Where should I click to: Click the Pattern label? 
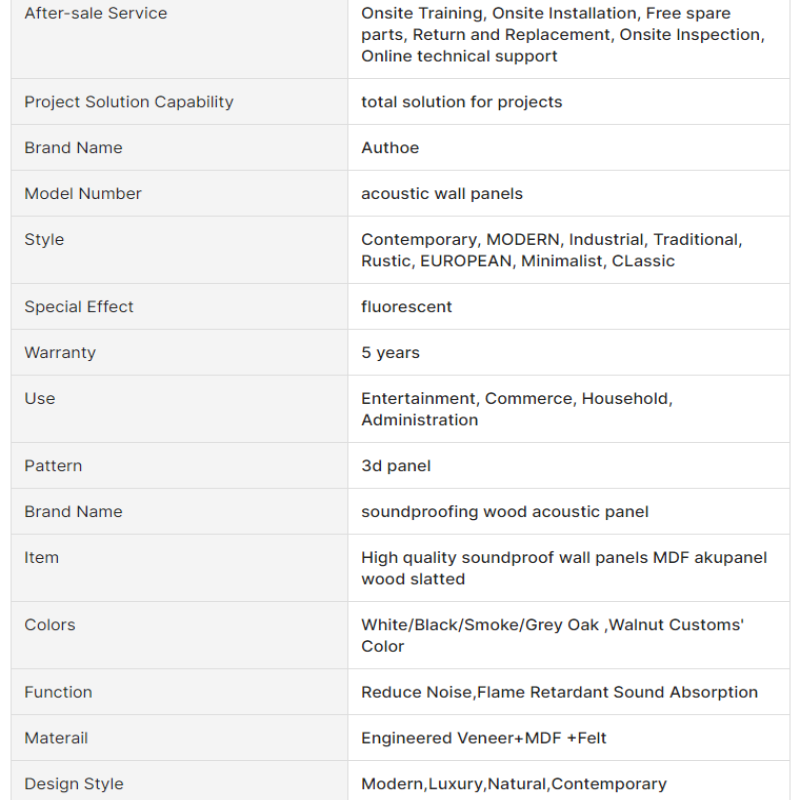pyautogui.click(x=53, y=466)
